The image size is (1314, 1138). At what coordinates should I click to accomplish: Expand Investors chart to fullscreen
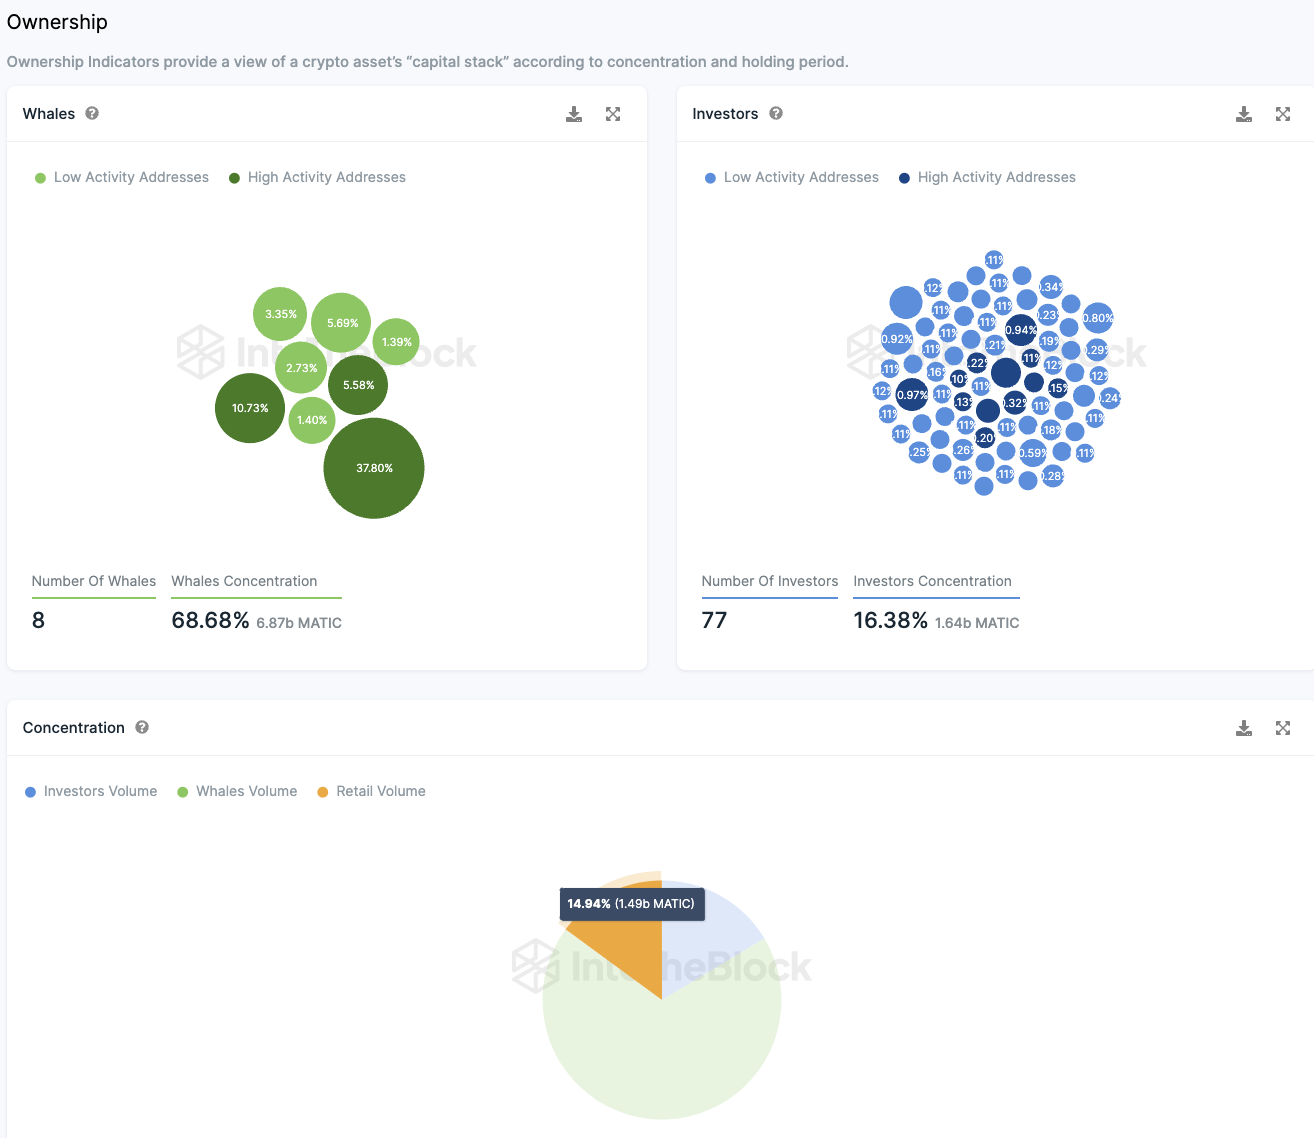(x=1283, y=114)
